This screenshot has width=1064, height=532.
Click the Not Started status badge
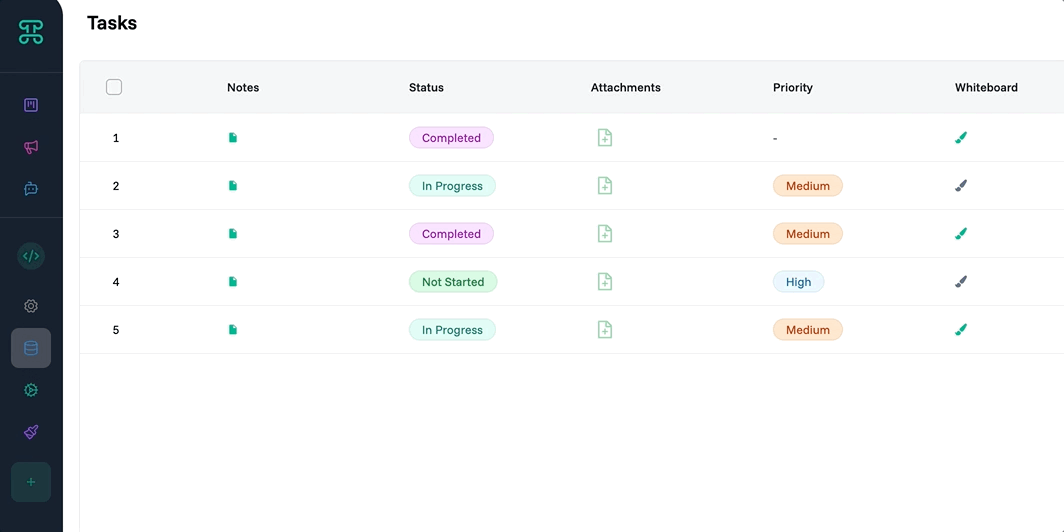[x=453, y=282]
